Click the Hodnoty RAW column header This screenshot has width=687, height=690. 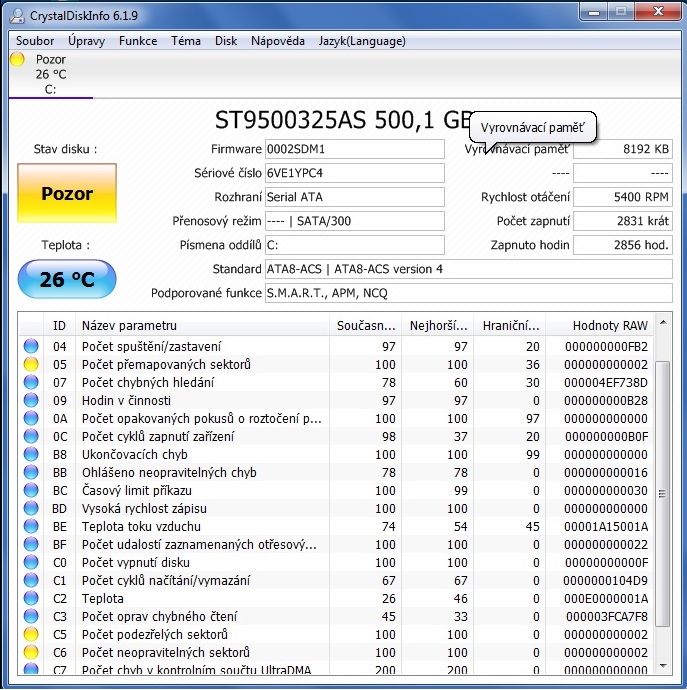600,326
